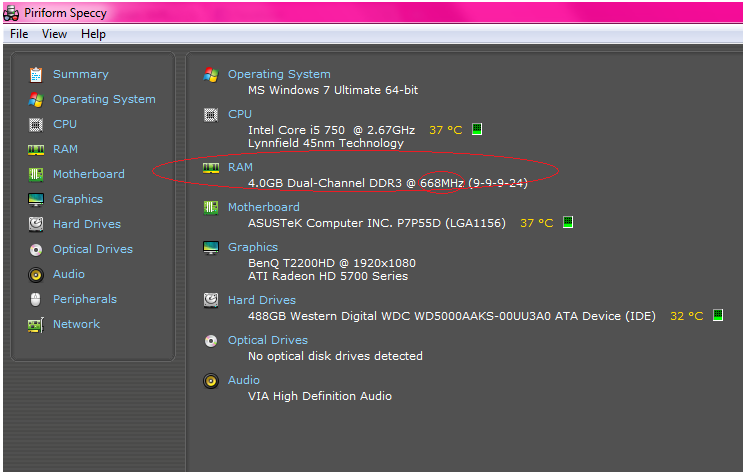Select Motherboard in the sidebar list
This screenshot has height=472, width=743.
point(89,174)
